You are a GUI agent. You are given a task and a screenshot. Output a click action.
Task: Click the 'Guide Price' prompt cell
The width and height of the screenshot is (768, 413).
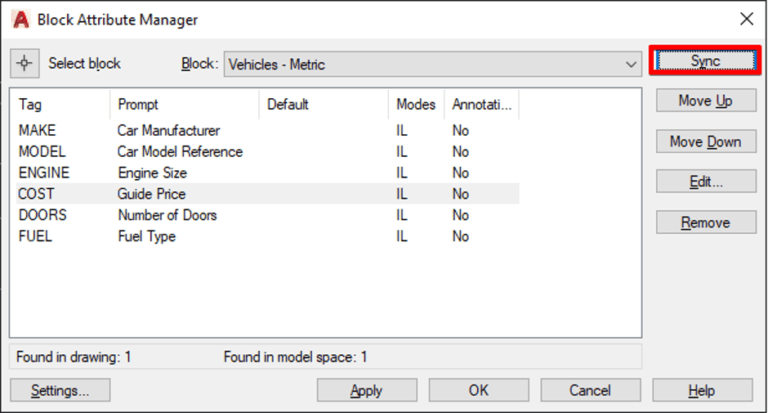[x=151, y=194]
